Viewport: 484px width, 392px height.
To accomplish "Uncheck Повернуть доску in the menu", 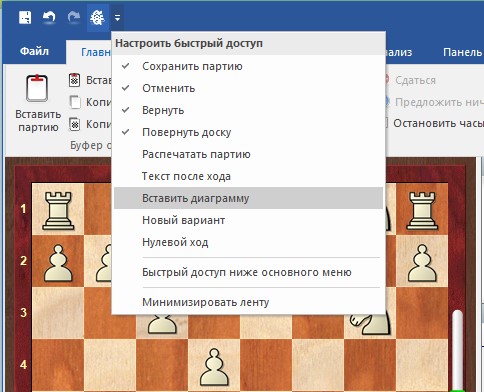I will point(248,132).
